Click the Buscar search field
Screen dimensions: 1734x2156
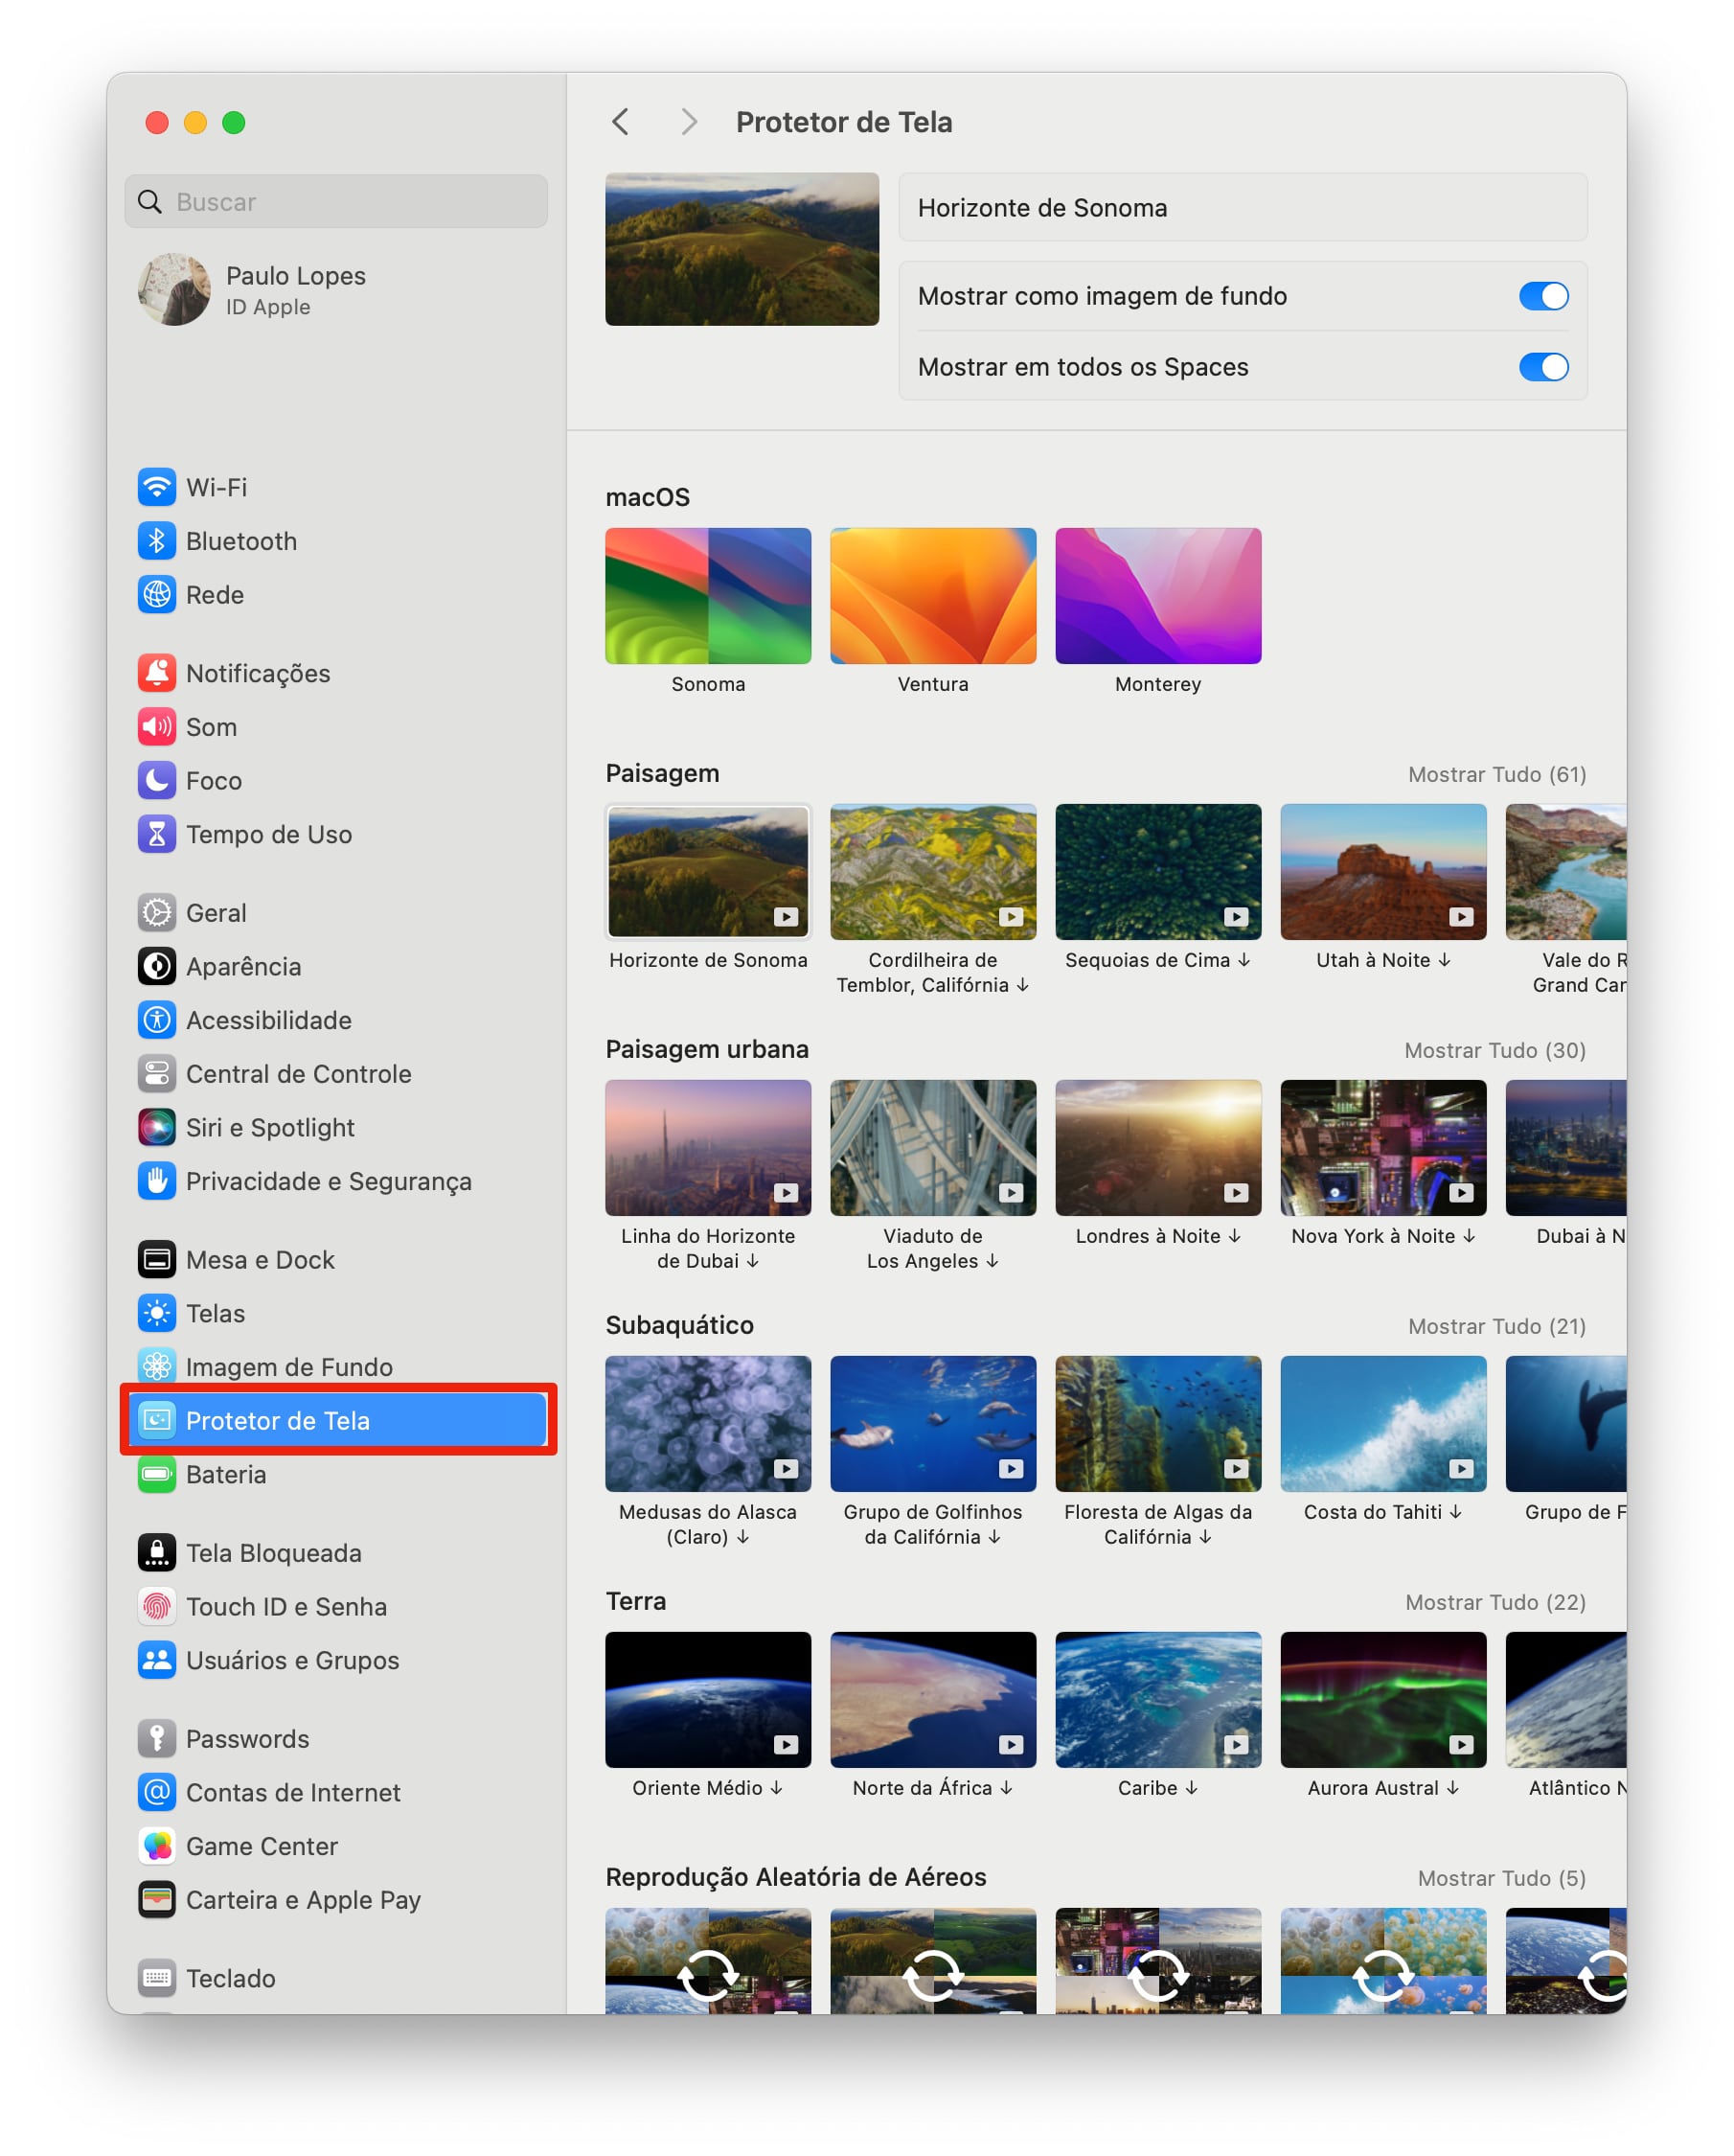coord(336,202)
